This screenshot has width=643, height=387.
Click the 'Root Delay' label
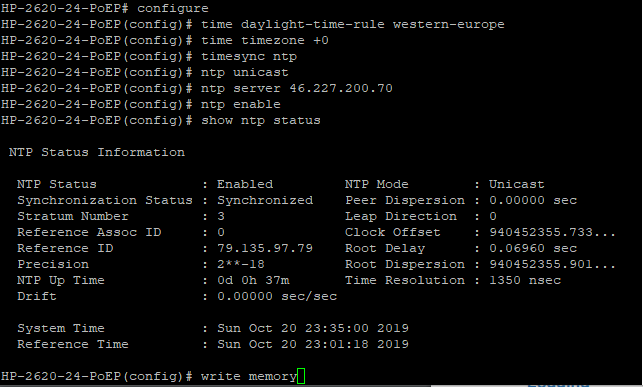pos(385,248)
